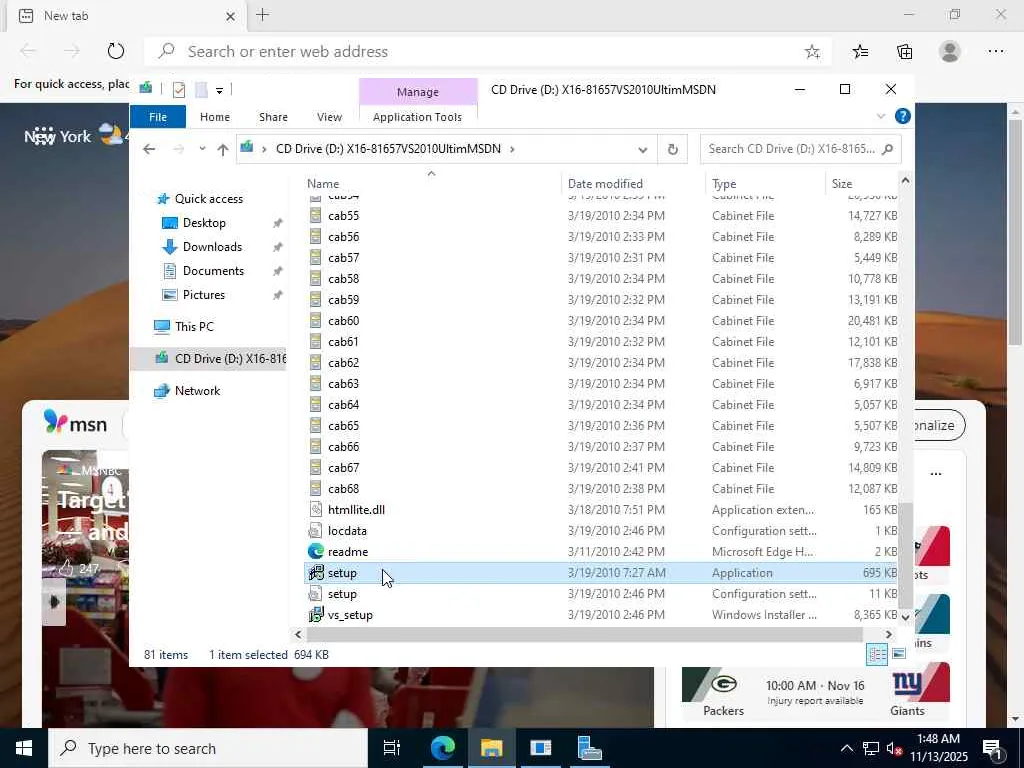The width and height of the screenshot is (1024, 768).
Task: Select the cab68 cabinet file icon
Action: pyautogui.click(x=316, y=488)
